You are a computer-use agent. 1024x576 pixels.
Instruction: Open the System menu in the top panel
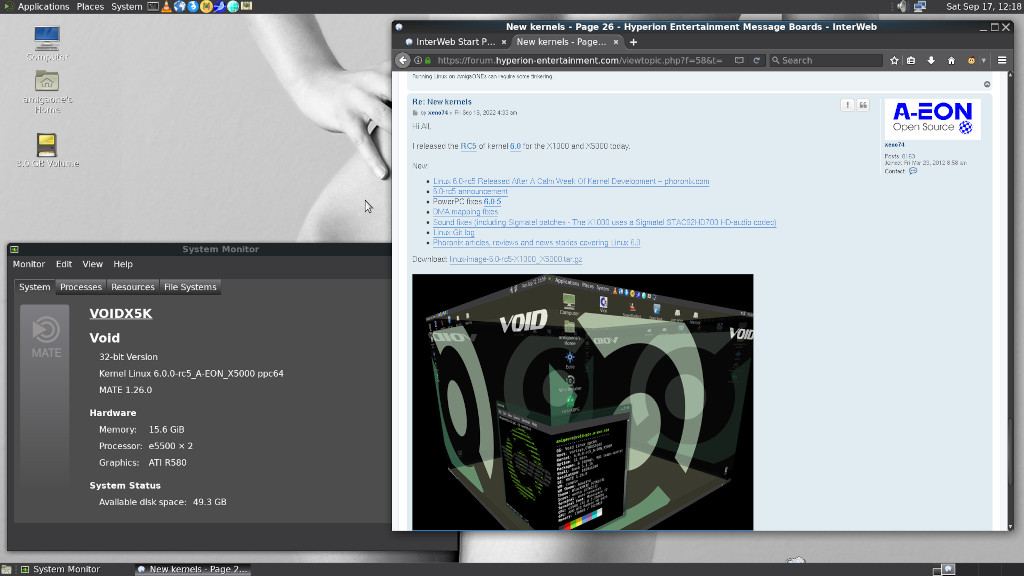127,7
